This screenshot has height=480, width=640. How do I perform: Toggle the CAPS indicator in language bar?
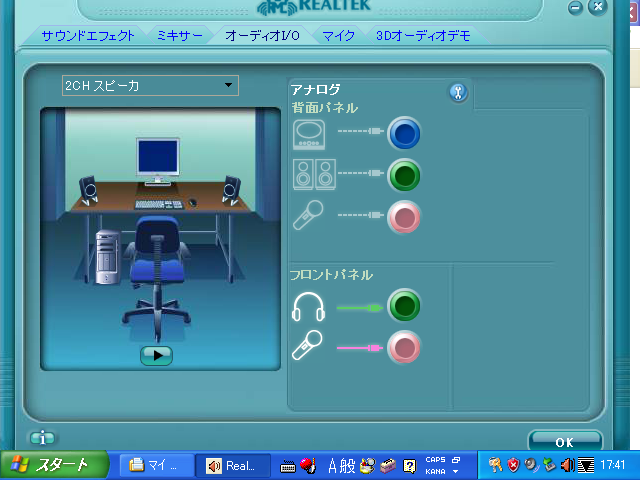click(x=436, y=460)
